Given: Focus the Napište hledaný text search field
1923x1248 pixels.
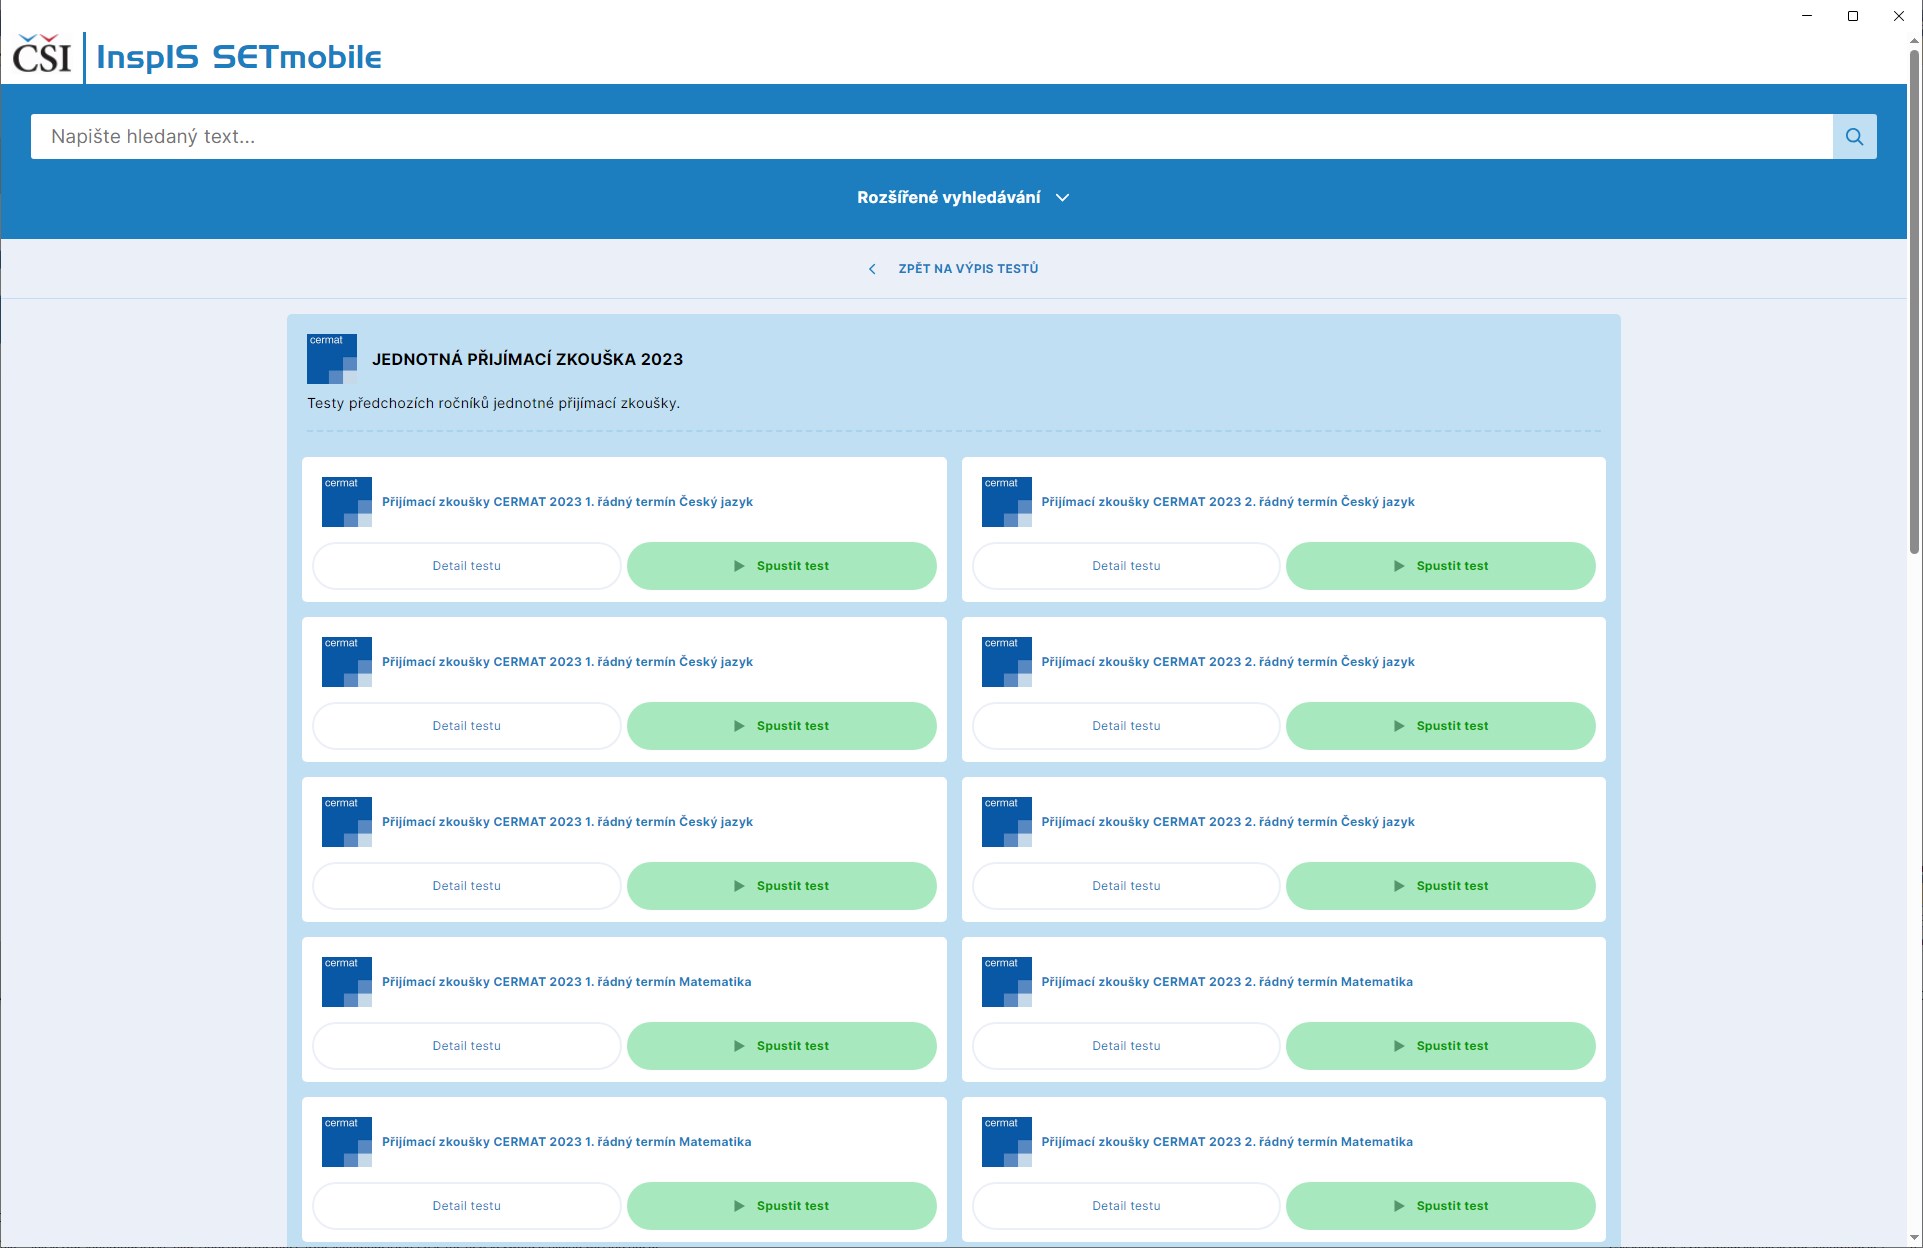Looking at the screenshot, I should pyautogui.click(x=930, y=137).
